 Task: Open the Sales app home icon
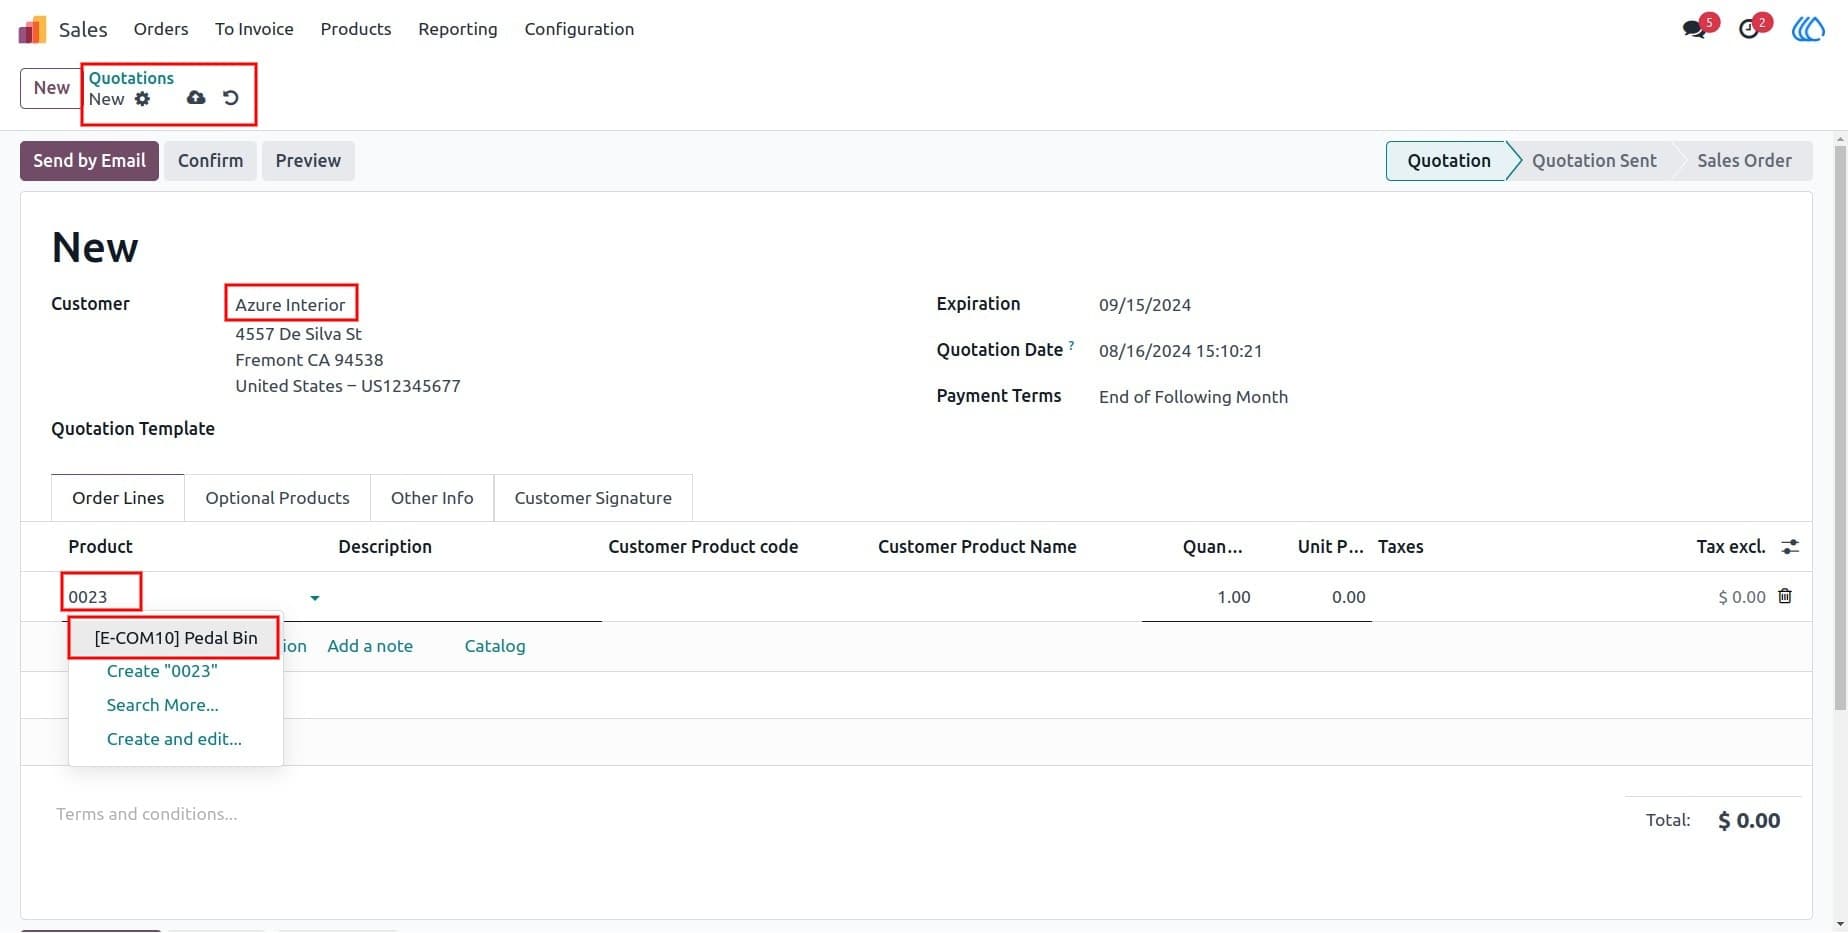point(33,29)
